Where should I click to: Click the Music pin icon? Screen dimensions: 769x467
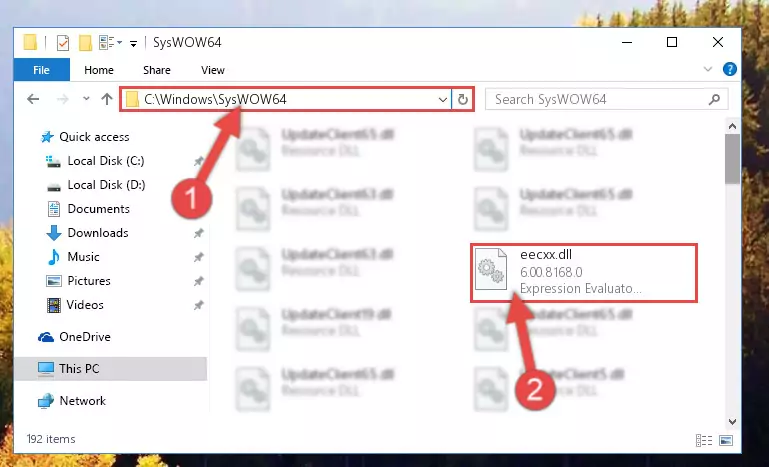coord(199,257)
